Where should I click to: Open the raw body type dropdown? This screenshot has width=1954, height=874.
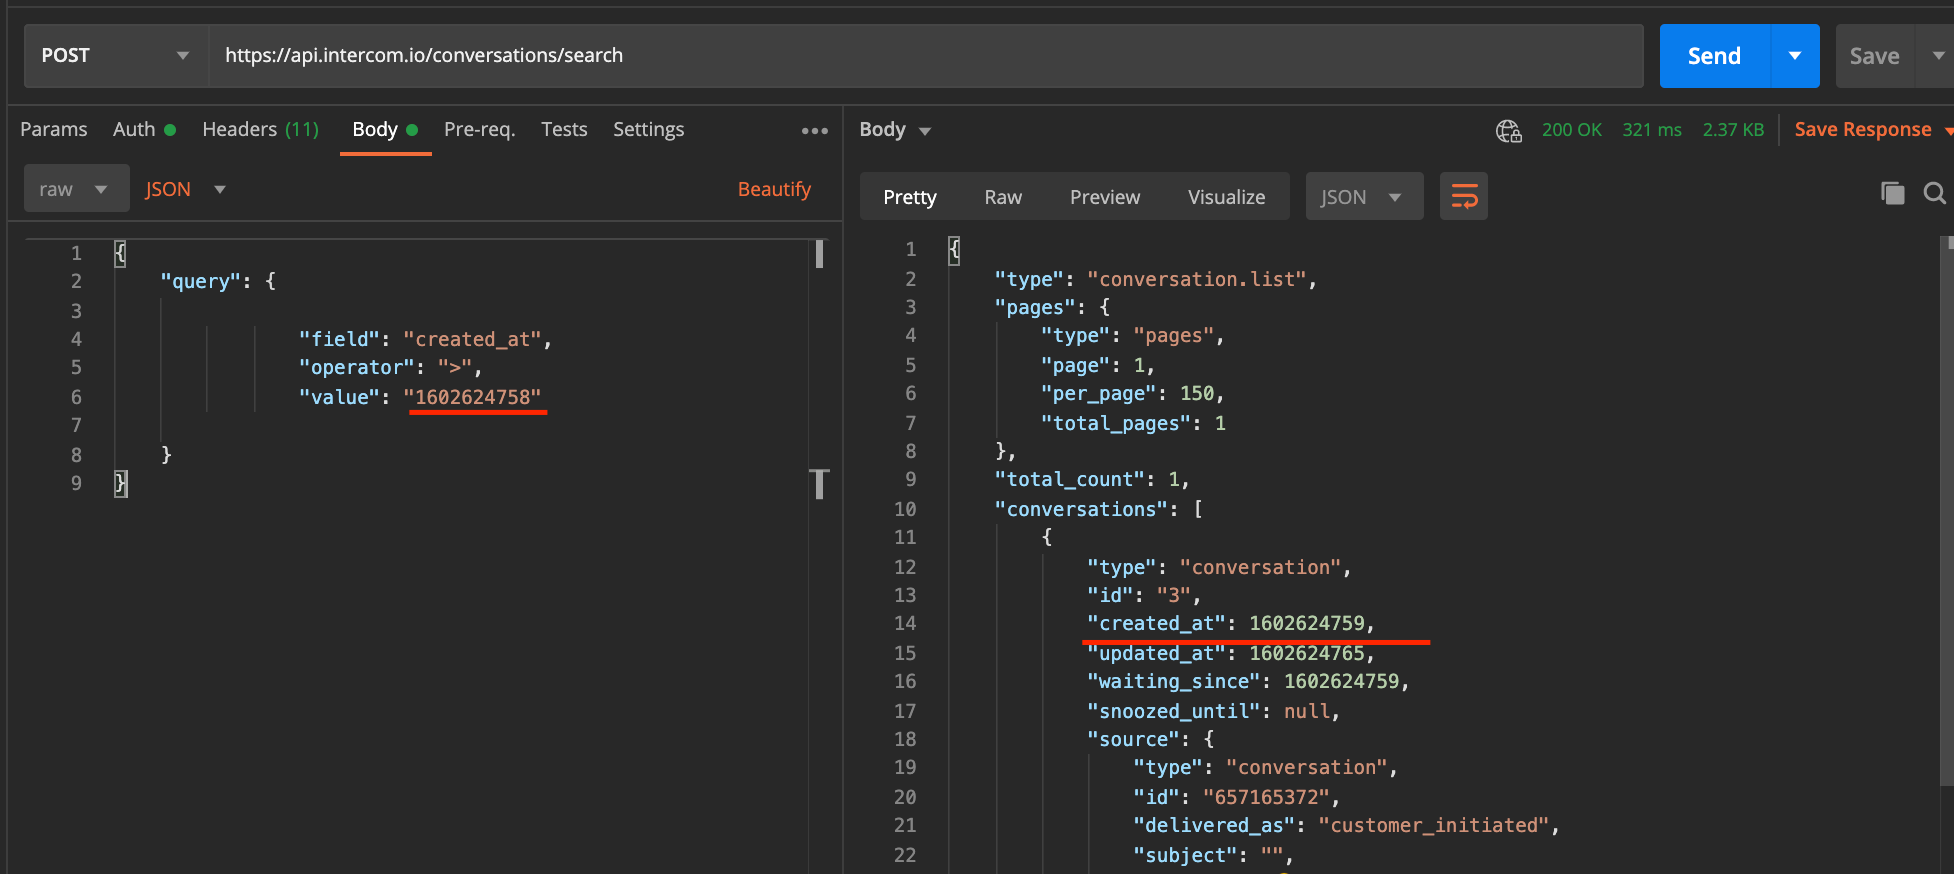(x=76, y=188)
